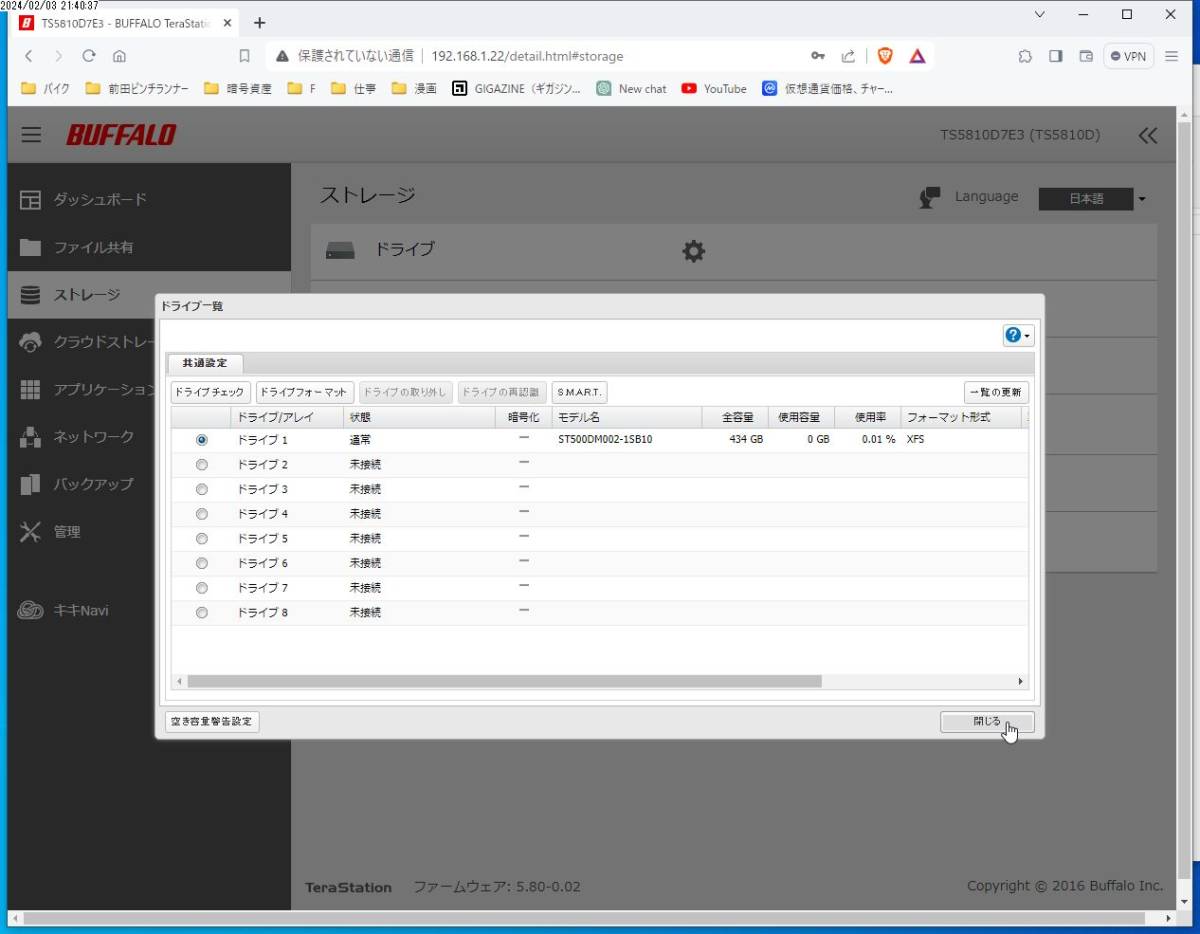Open the バイク bookmark folder

[46, 88]
